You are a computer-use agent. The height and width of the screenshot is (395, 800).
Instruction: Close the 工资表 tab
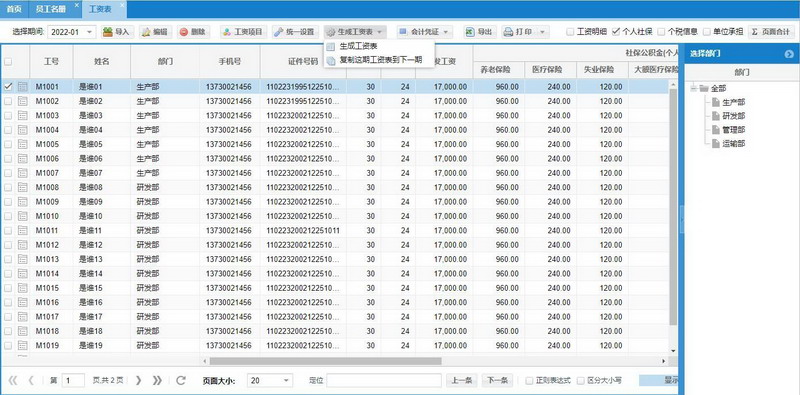coord(121,5)
